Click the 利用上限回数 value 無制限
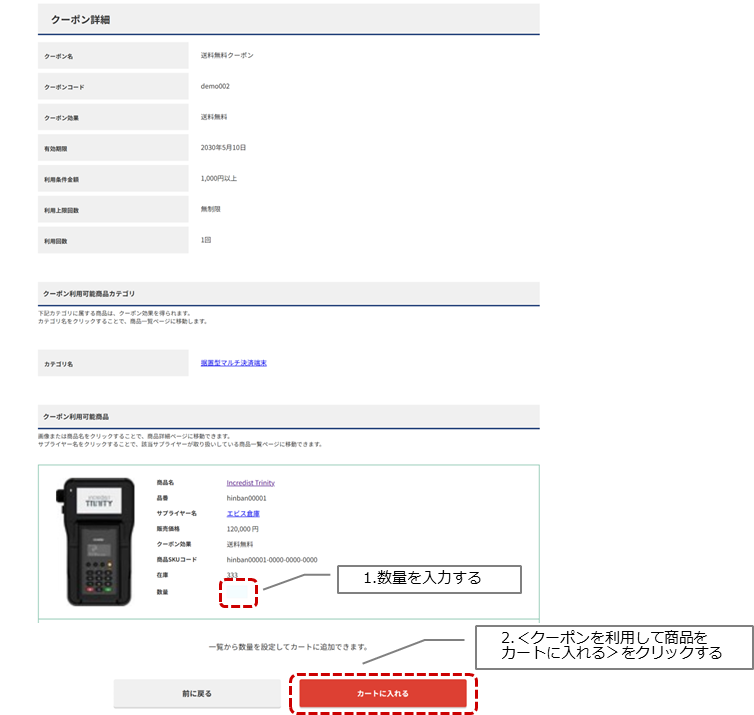The height and width of the screenshot is (715, 754). pyautogui.click(x=213, y=209)
